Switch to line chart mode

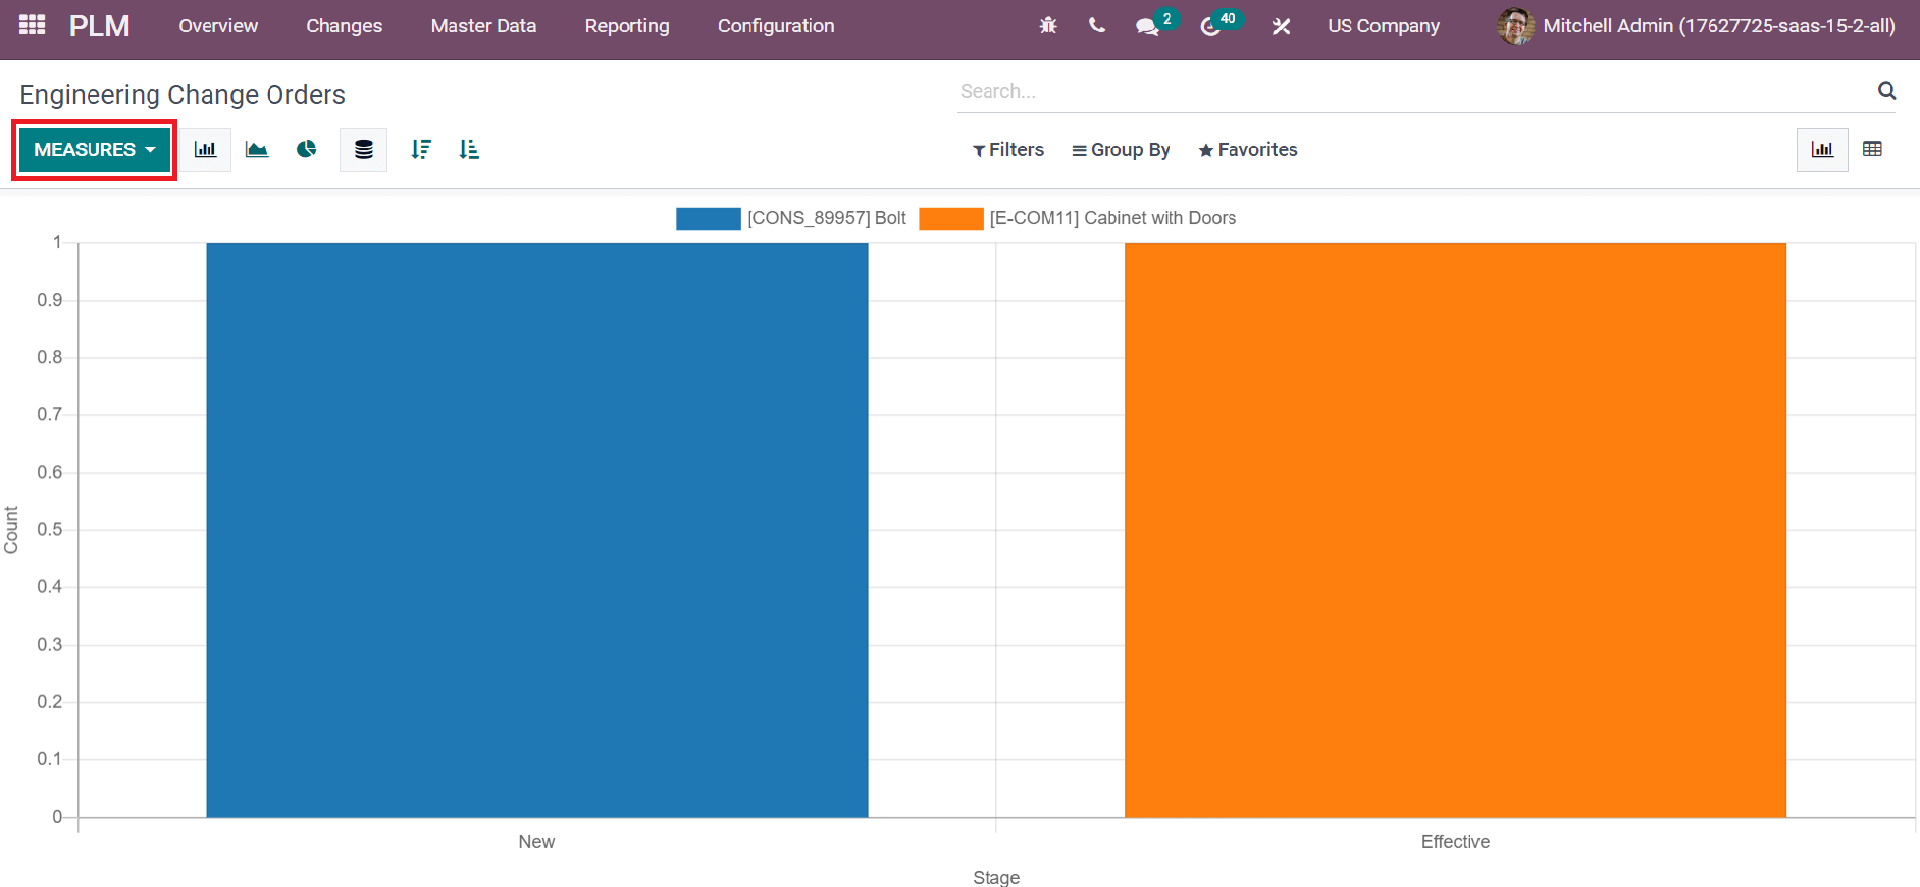257,149
